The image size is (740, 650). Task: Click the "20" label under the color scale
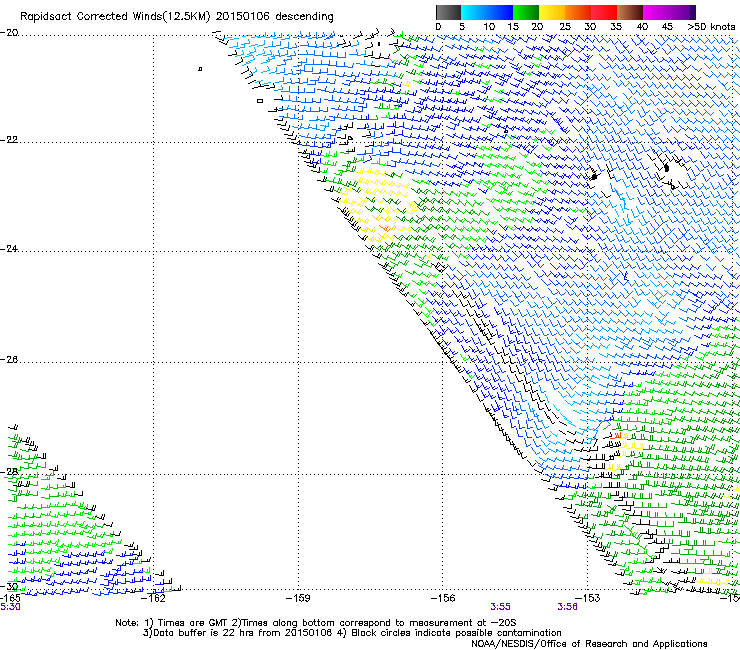coord(537,27)
